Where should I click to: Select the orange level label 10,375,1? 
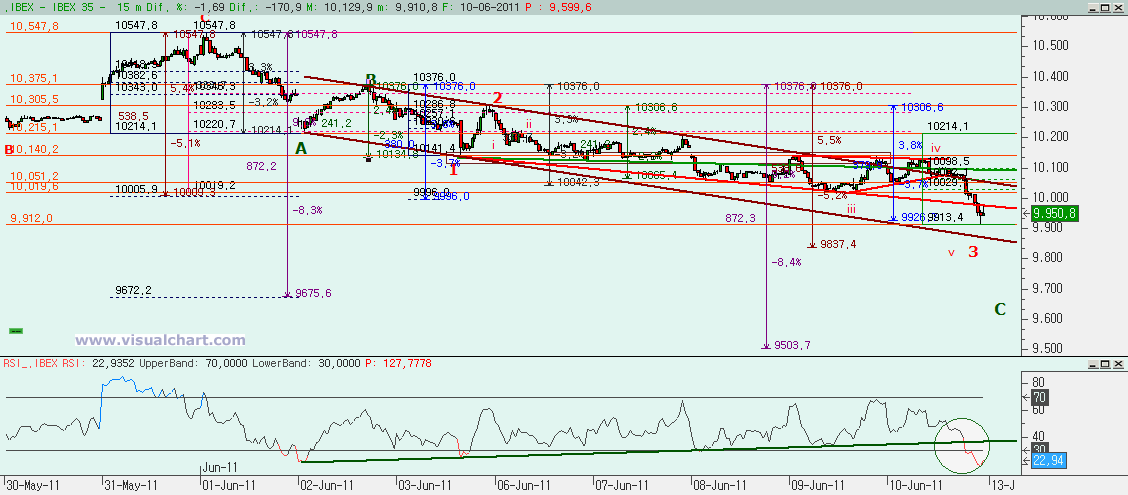(x=35, y=78)
